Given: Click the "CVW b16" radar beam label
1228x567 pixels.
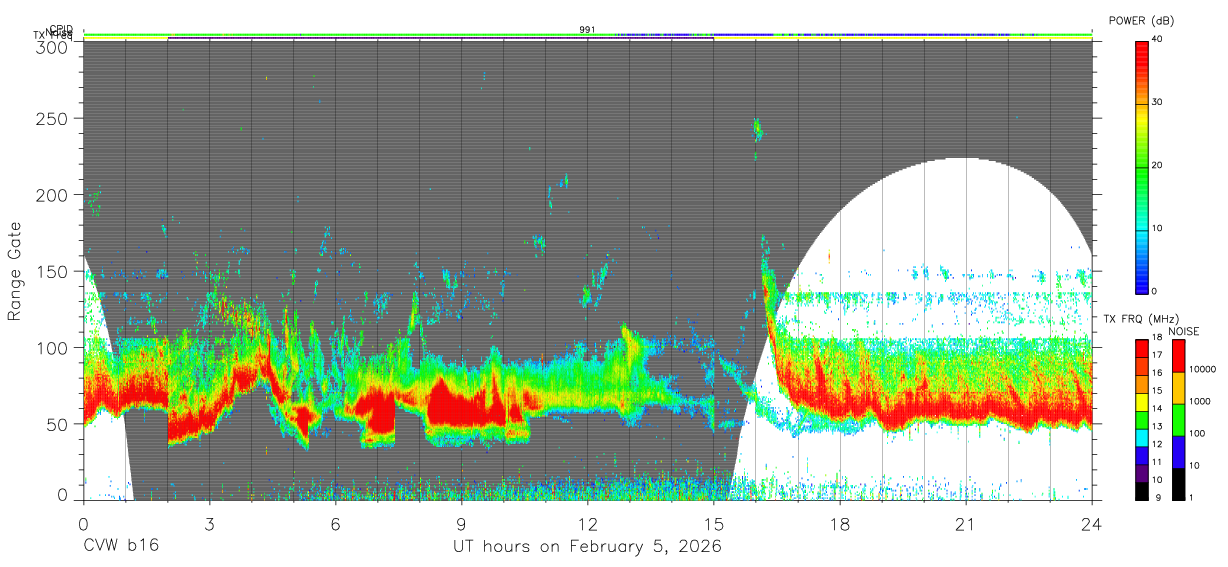Looking at the screenshot, I should pyautogui.click(x=120, y=546).
